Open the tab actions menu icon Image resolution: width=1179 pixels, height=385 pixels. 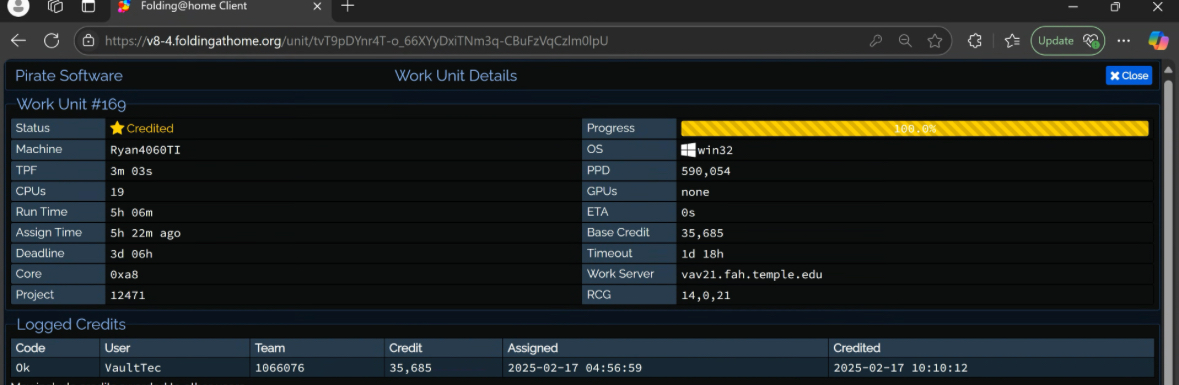(x=89, y=7)
